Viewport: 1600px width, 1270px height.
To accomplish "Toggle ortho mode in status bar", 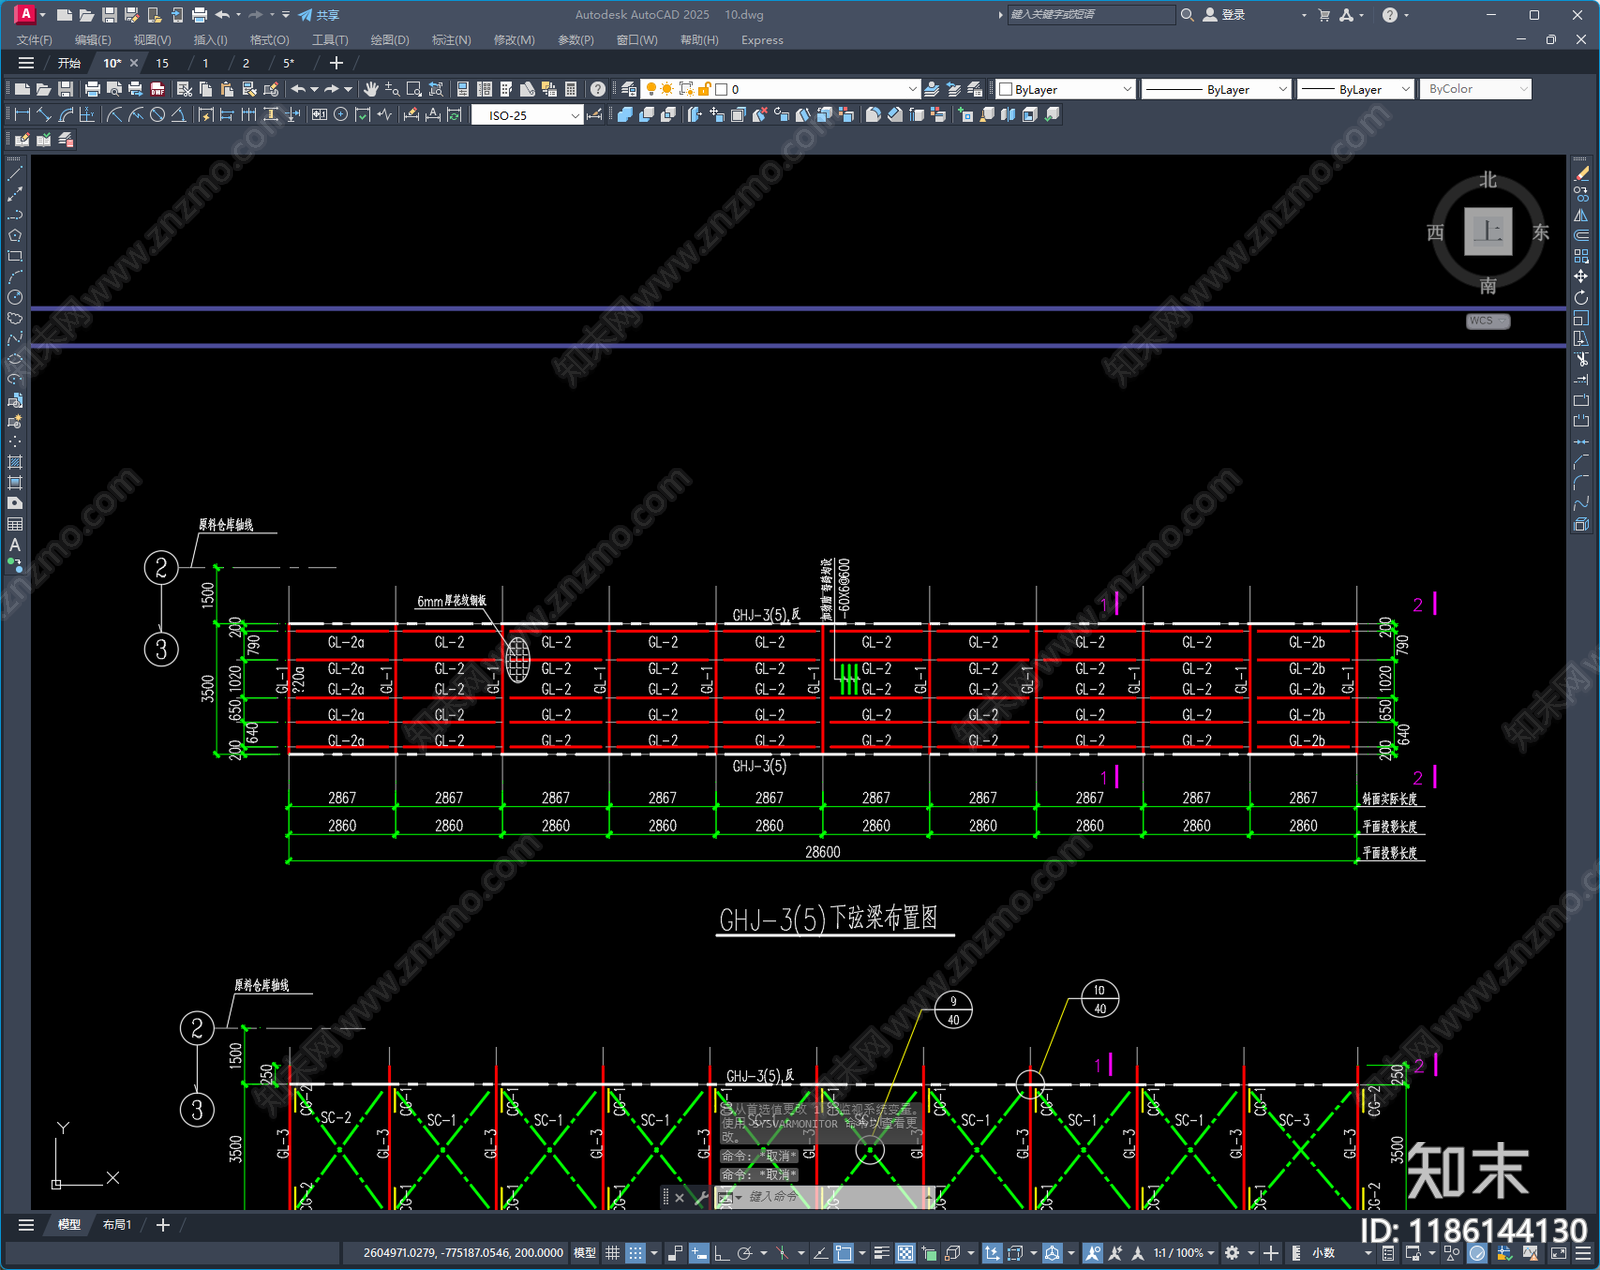I will [721, 1253].
